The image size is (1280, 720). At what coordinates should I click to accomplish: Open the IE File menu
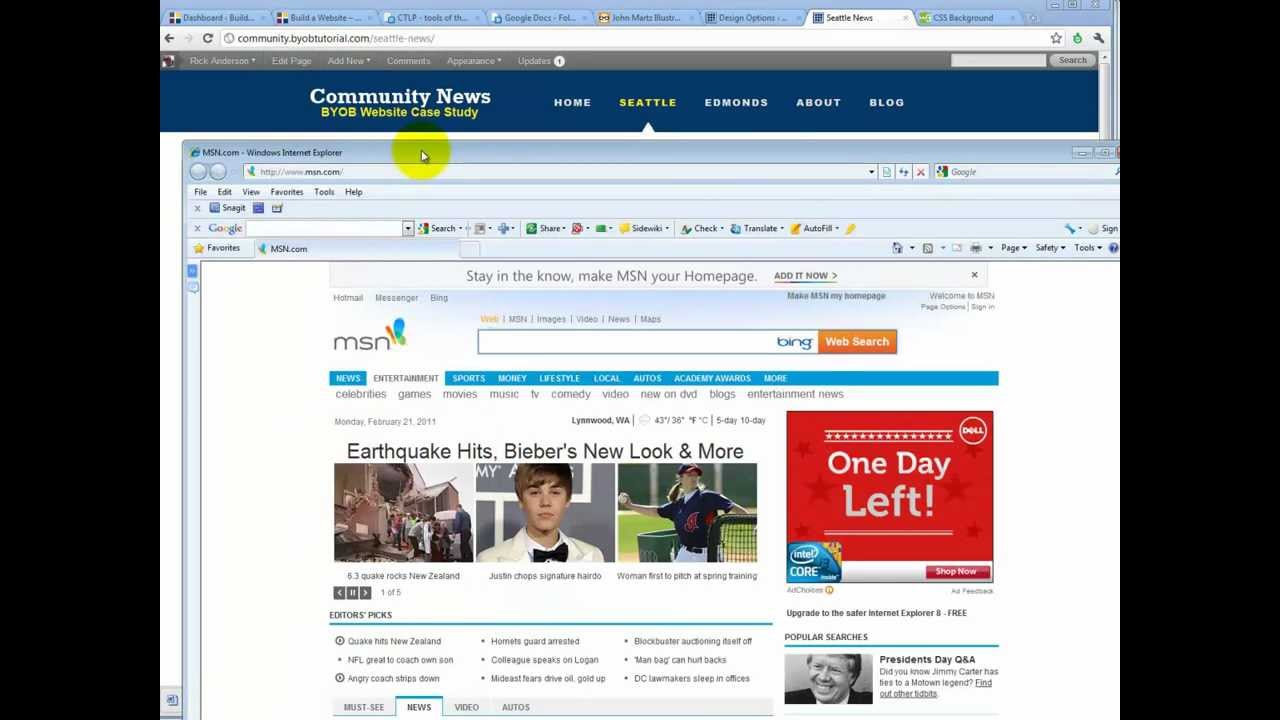(200, 192)
